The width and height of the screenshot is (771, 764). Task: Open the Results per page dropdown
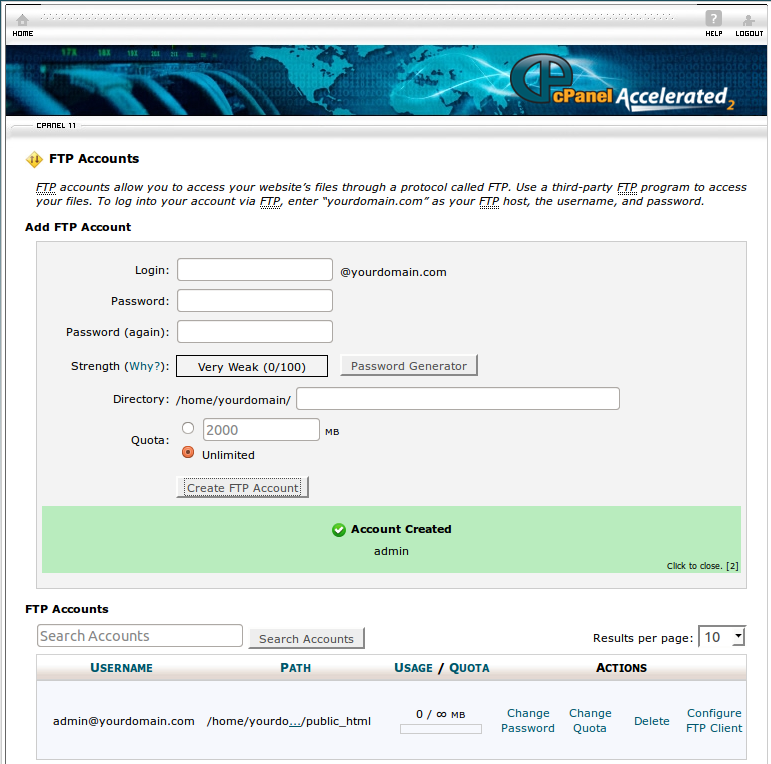(721, 637)
